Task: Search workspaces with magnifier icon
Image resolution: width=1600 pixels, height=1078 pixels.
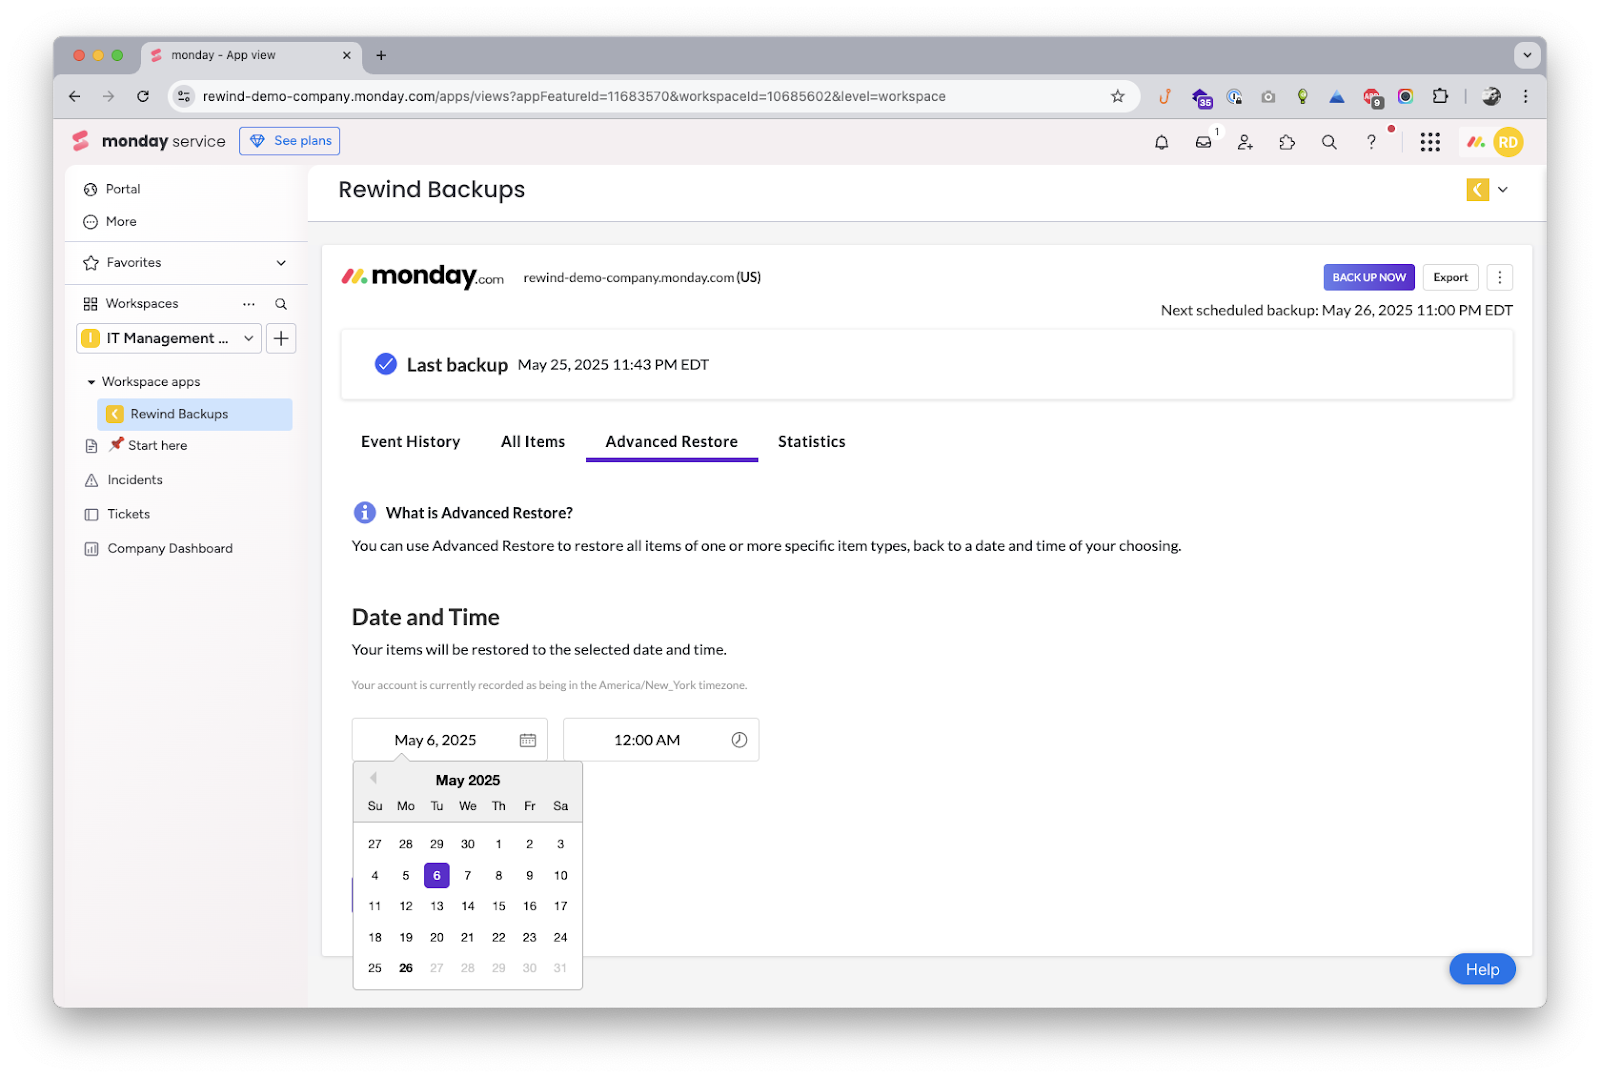Action: click(281, 304)
